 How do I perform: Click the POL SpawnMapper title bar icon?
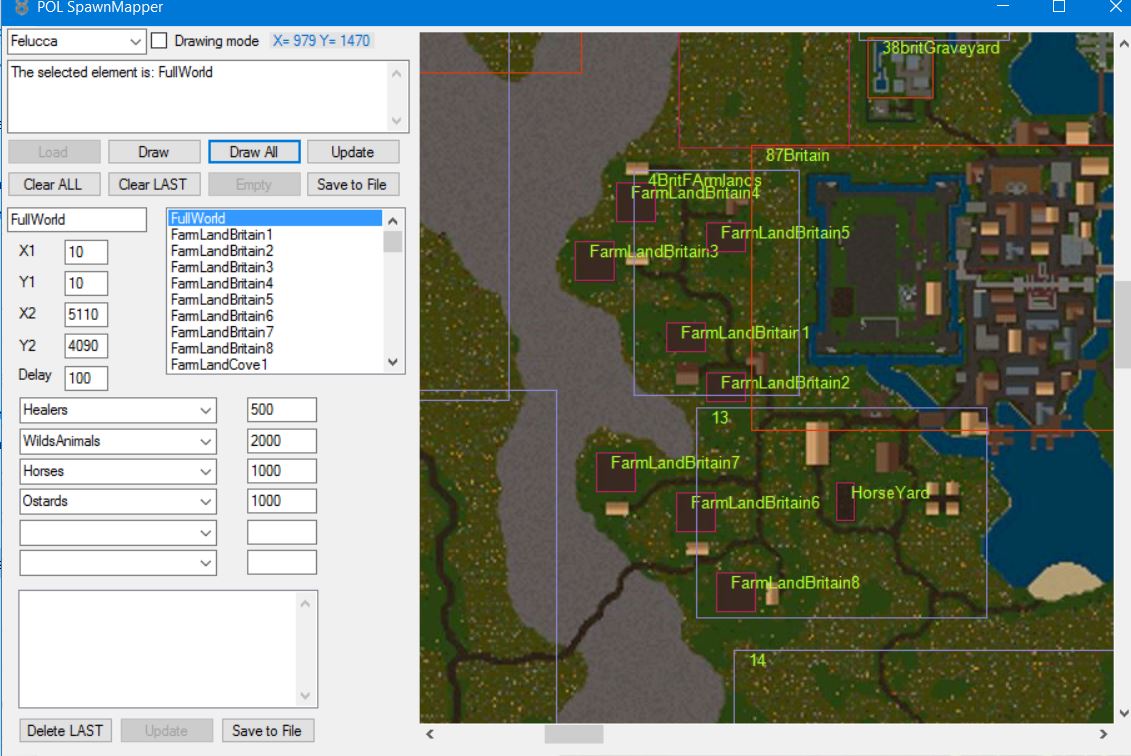[x=22, y=7]
